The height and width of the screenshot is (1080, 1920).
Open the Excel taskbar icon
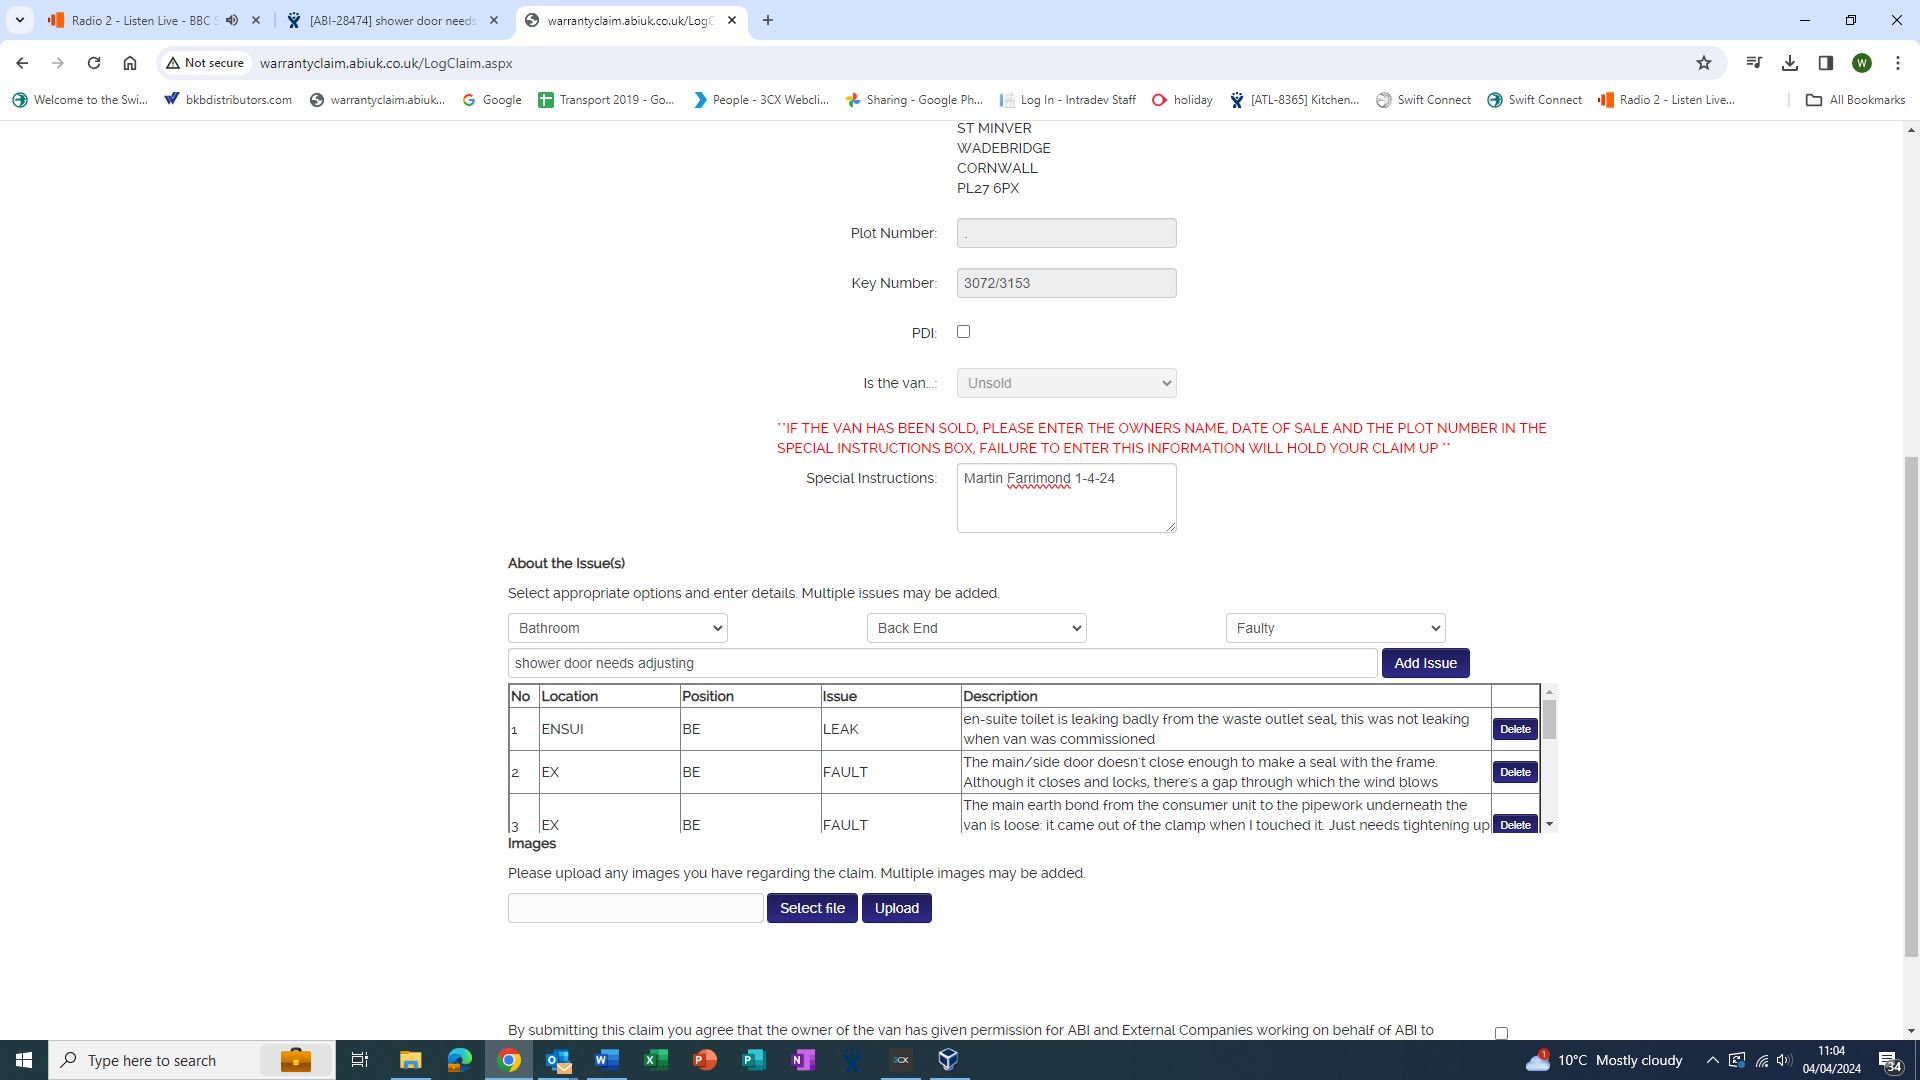656,1060
